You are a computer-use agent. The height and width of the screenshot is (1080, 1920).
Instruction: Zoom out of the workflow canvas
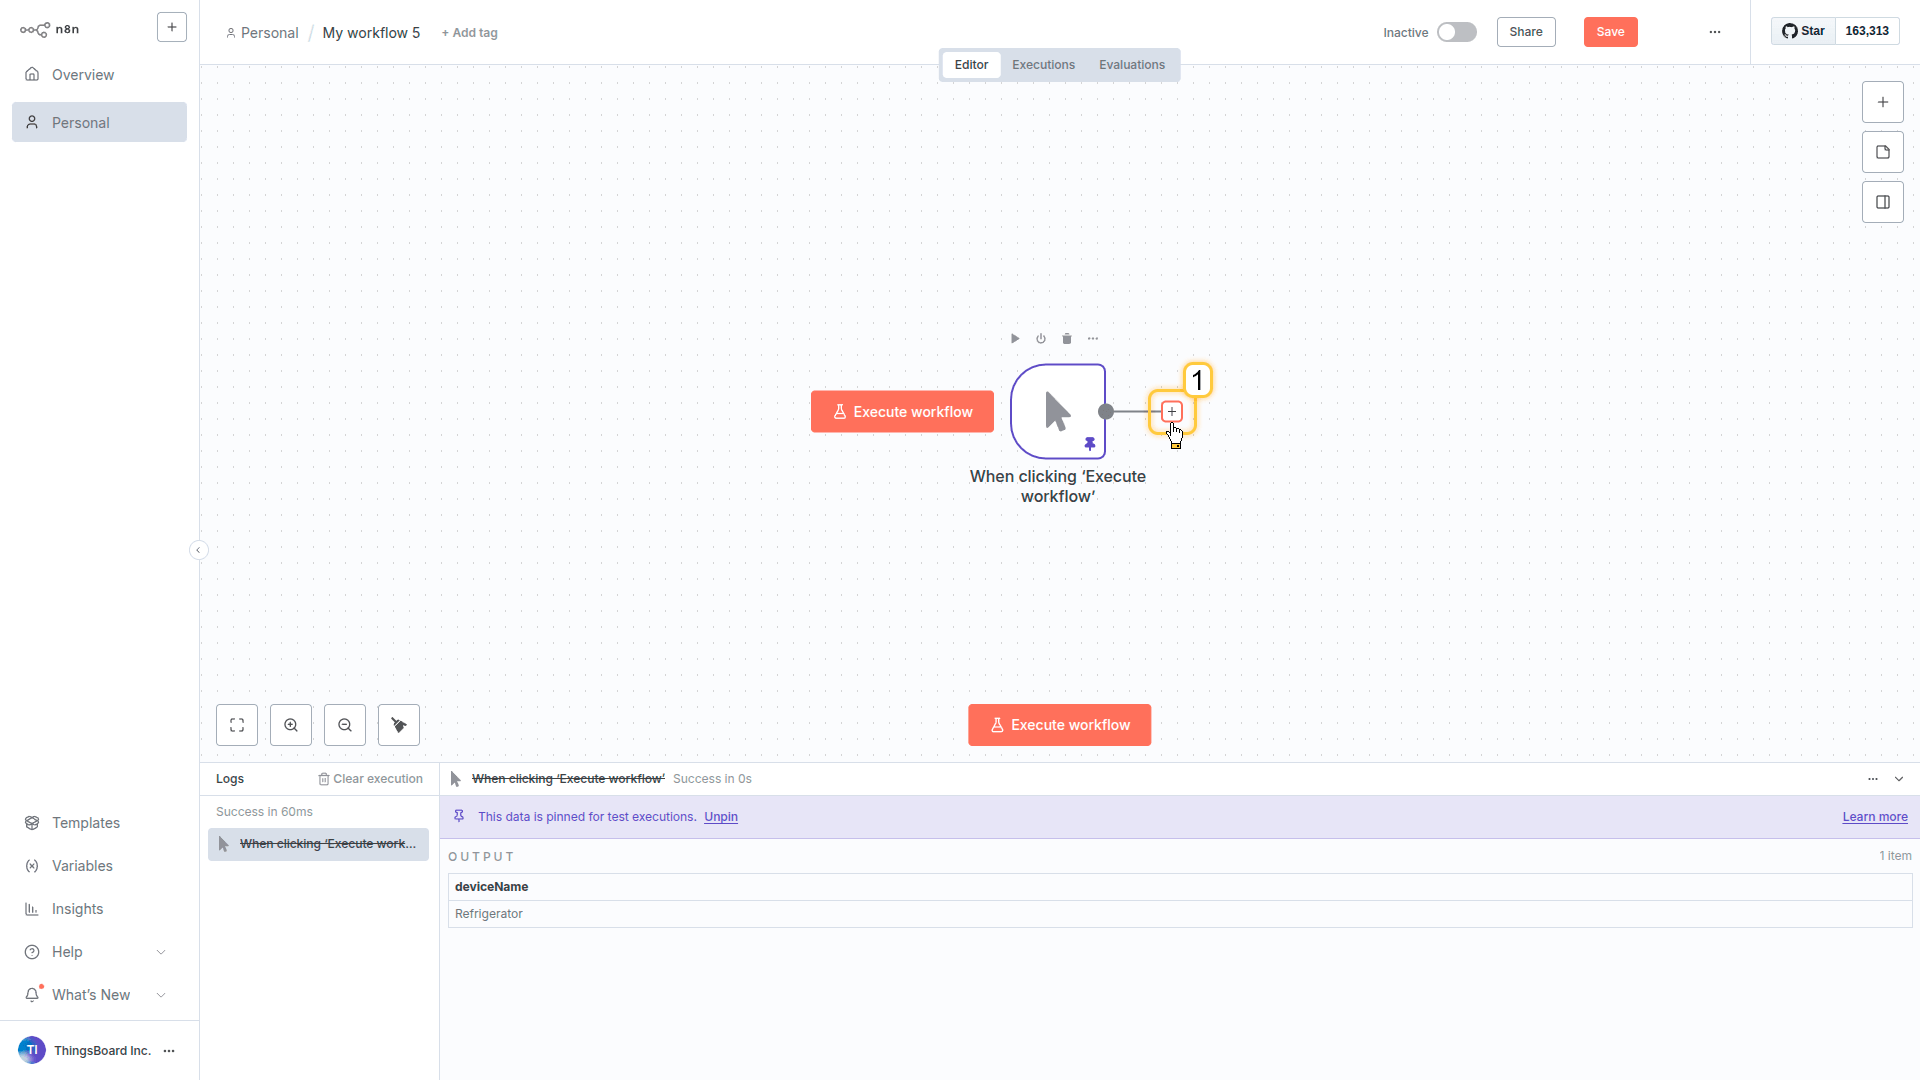(x=345, y=725)
